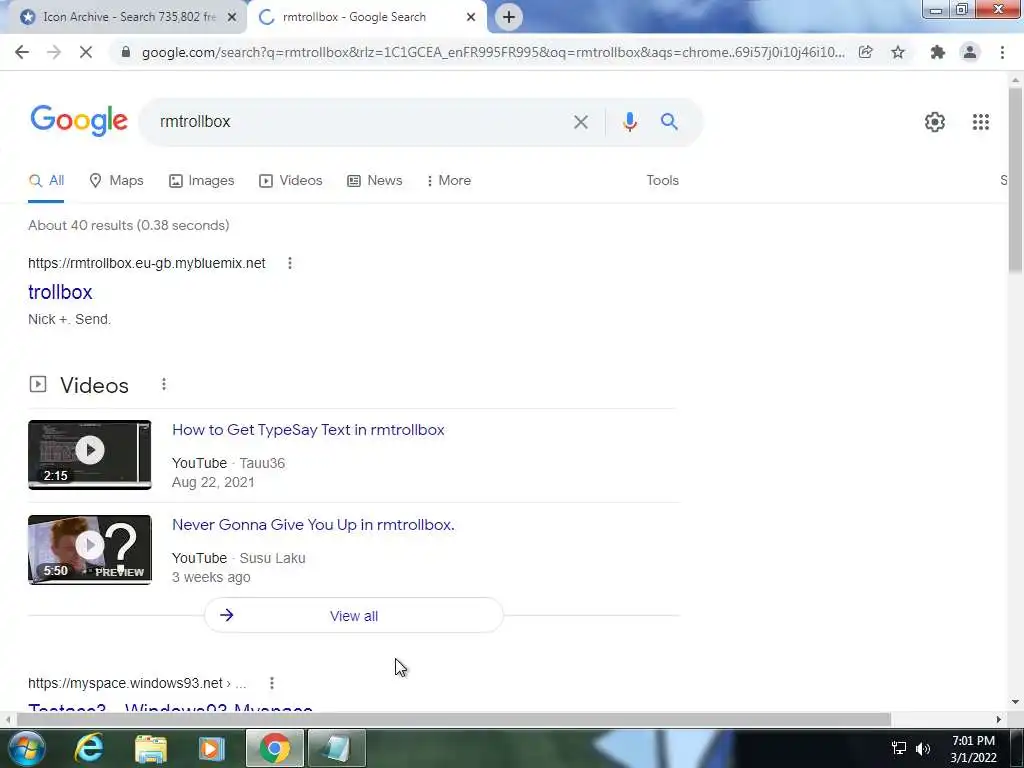This screenshot has width=1024, height=768.
Task: Click the address bar URL
Action: [493, 52]
